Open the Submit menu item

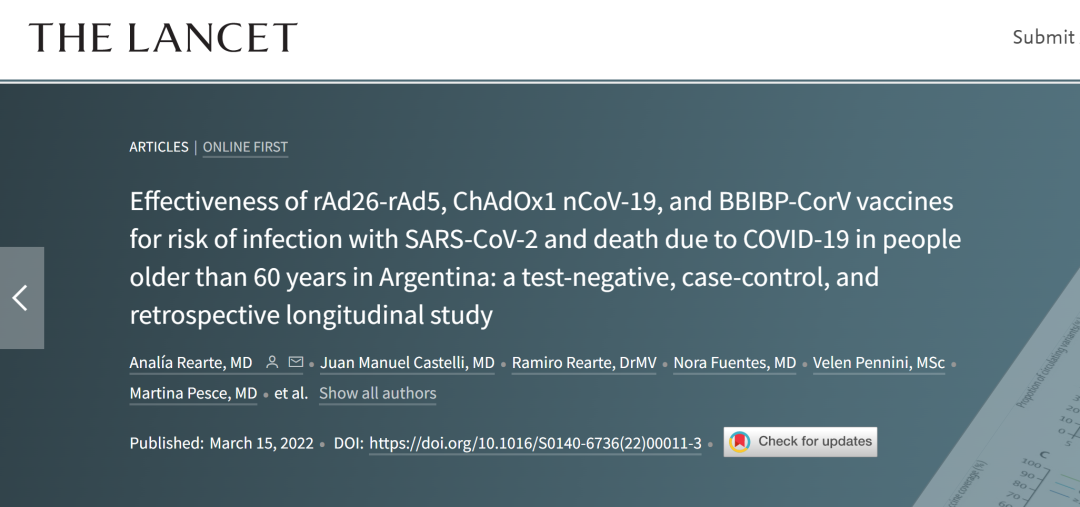pyautogui.click(x=1042, y=37)
